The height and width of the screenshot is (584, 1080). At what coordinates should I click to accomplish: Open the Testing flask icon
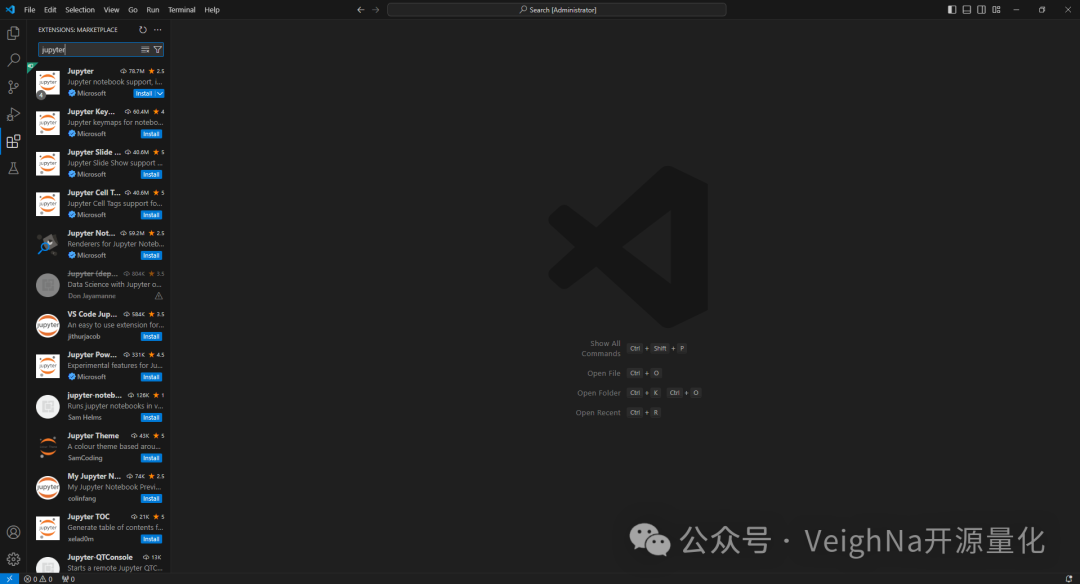(x=13, y=168)
